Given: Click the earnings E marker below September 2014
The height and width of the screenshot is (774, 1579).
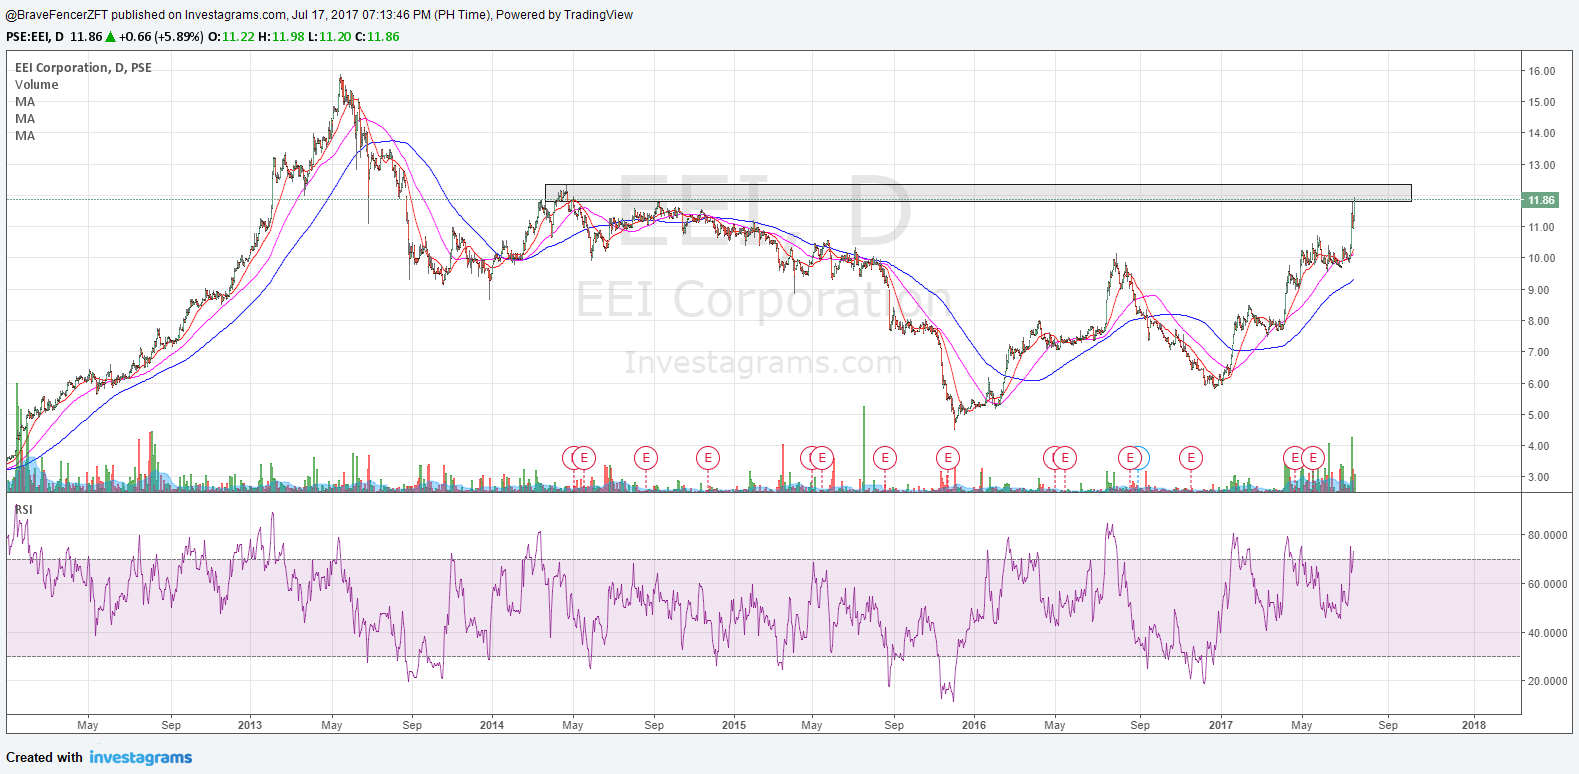Looking at the screenshot, I should (646, 458).
